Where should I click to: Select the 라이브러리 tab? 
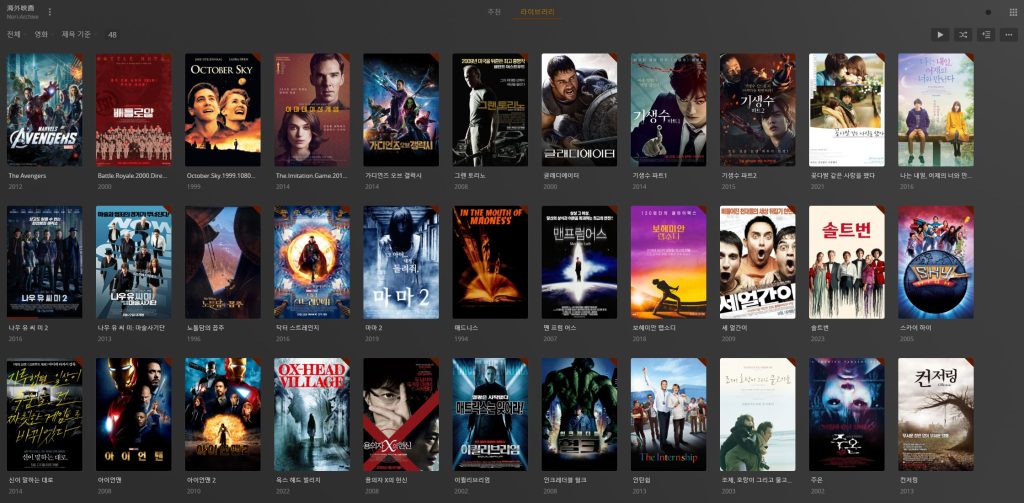tap(538, 12)
